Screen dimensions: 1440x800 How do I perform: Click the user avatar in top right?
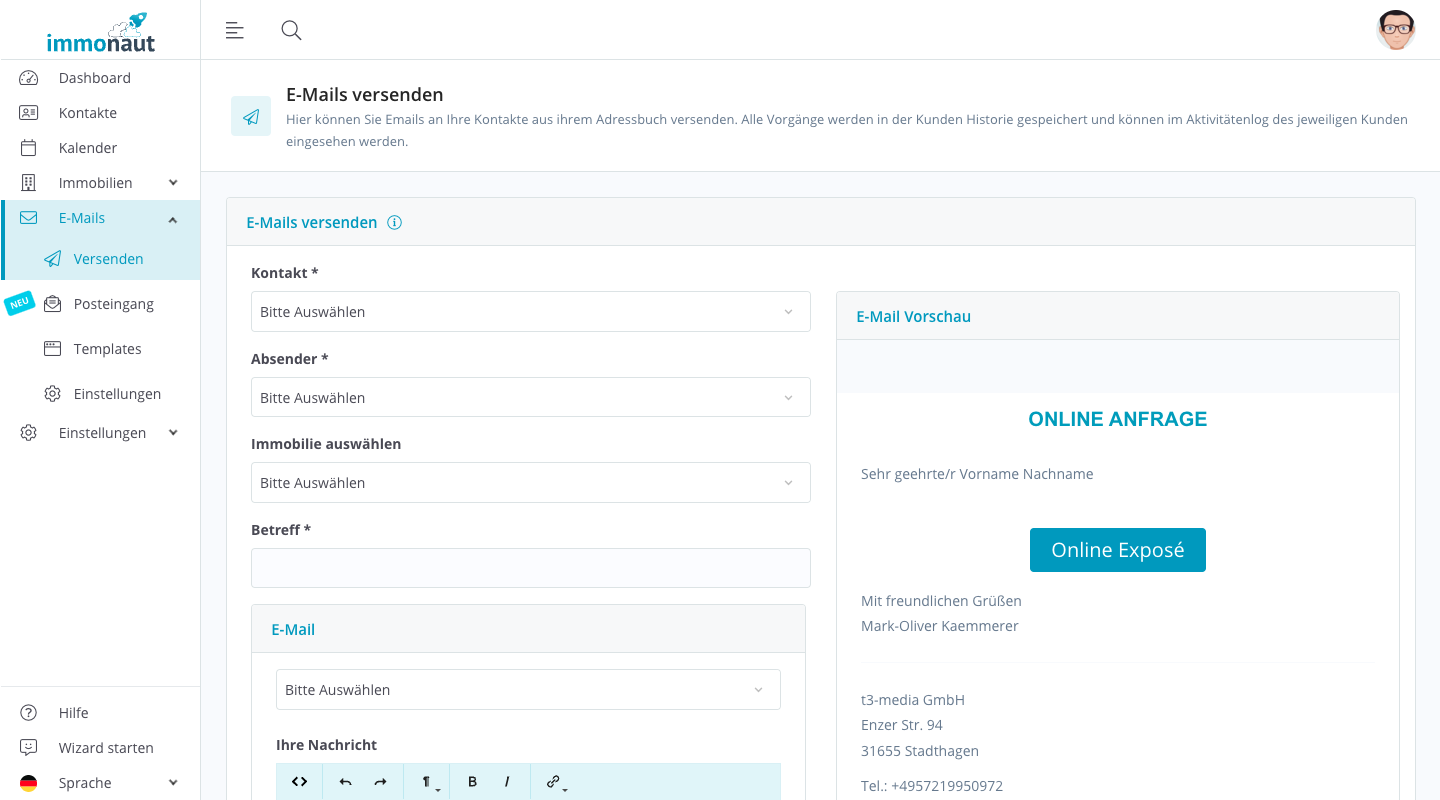coord(1395,30)
